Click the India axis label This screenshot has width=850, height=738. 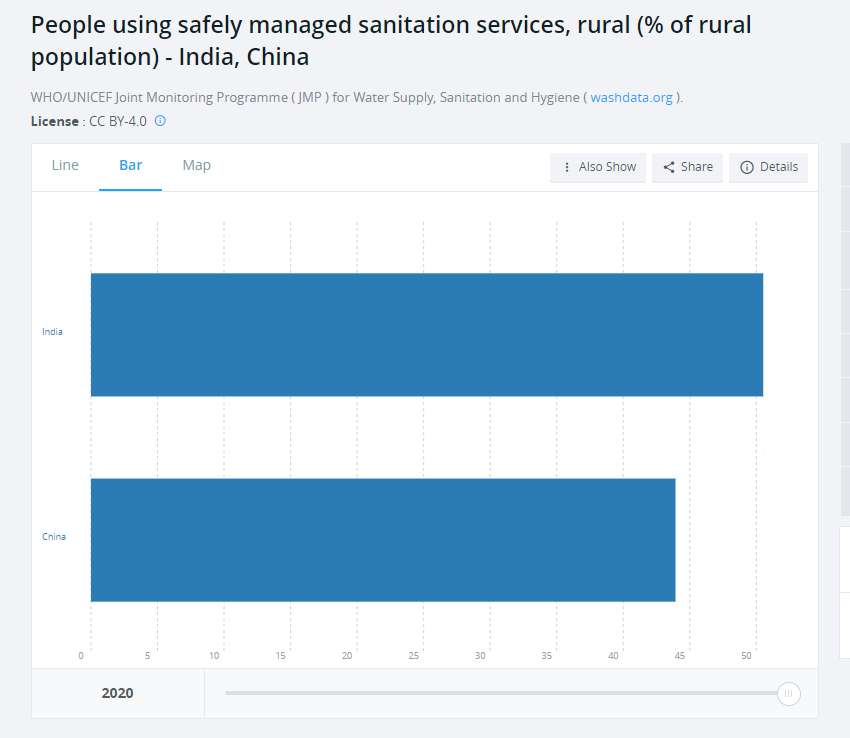52,332
